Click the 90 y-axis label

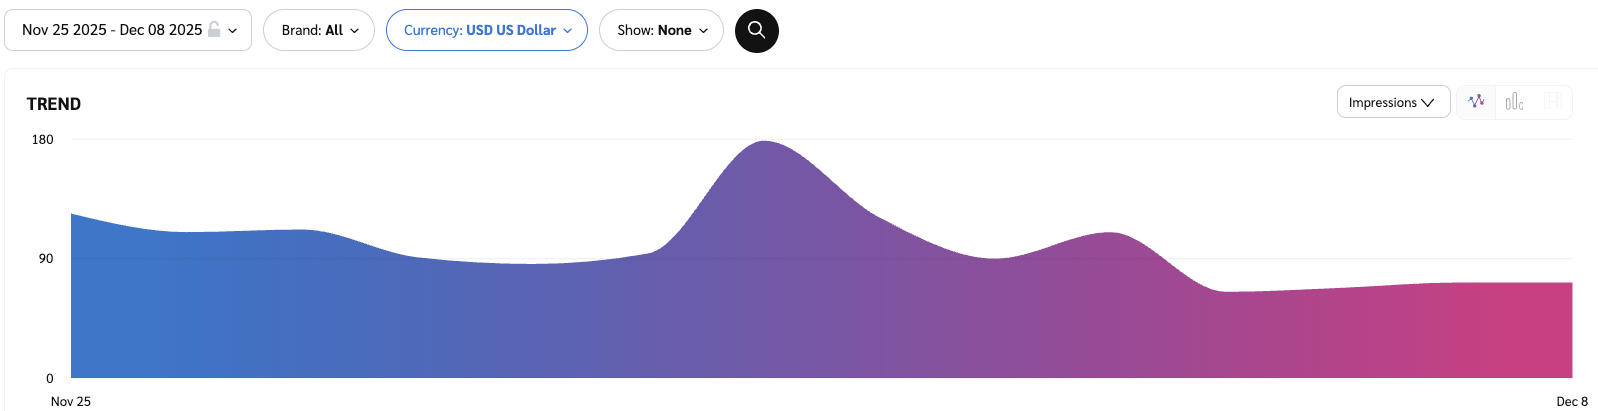[46, 259]
